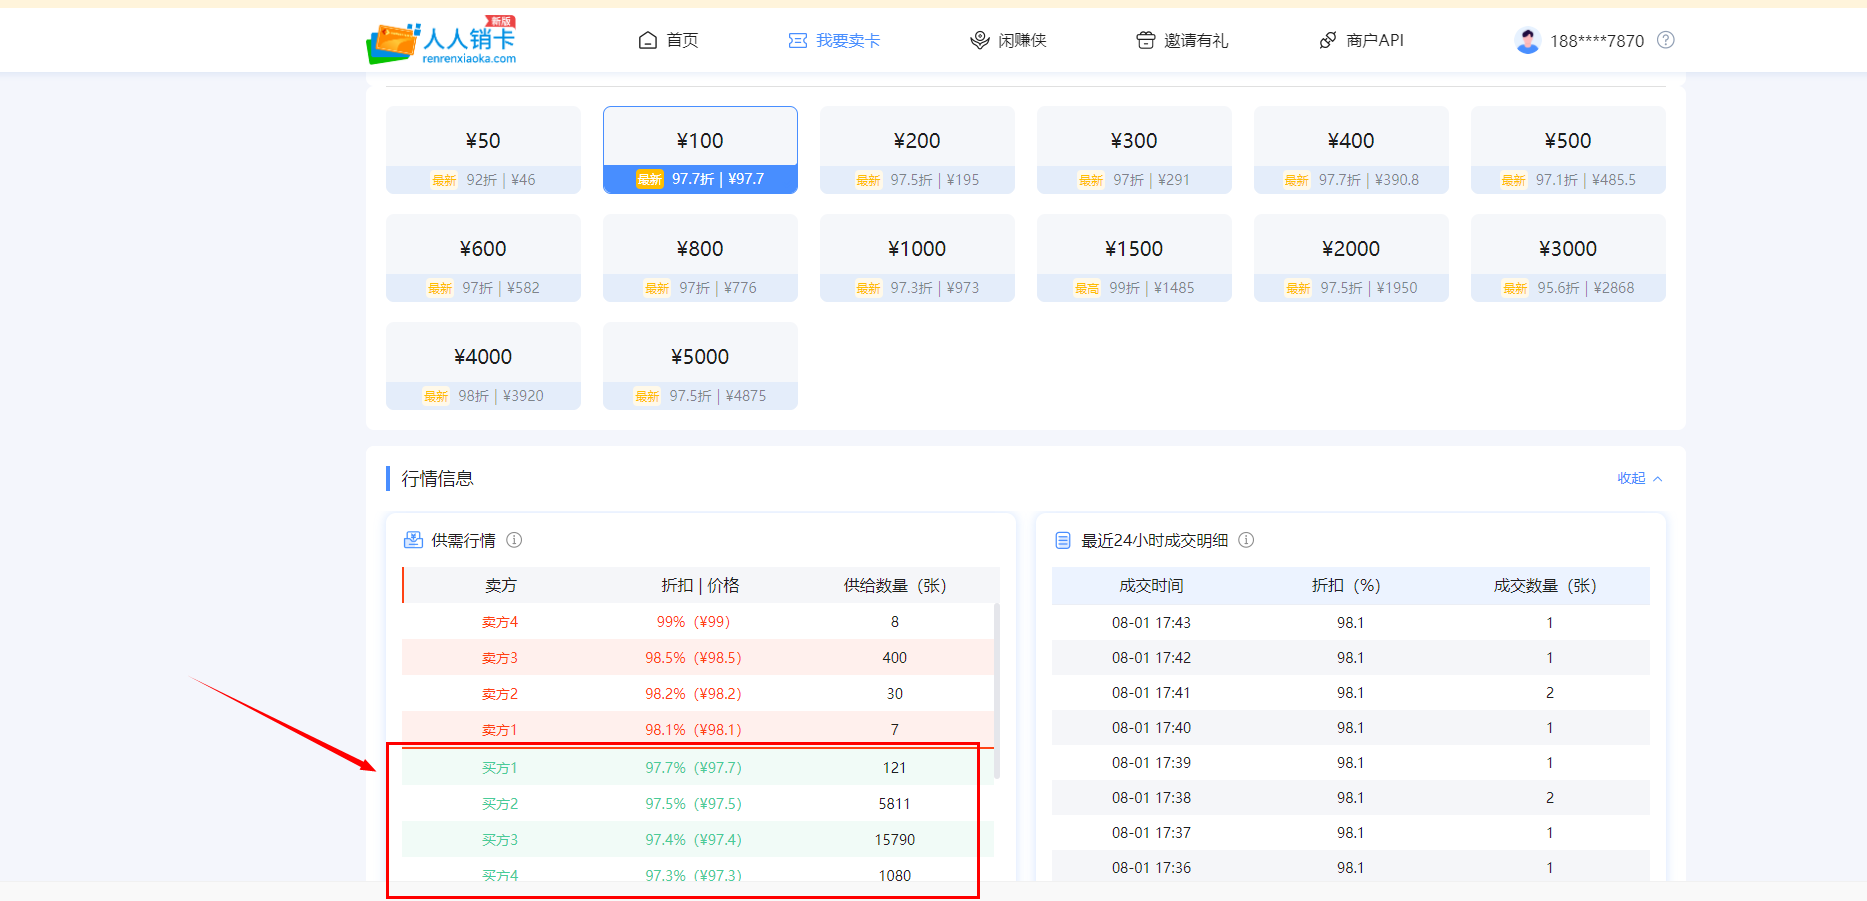The image size is (1867, 901).
Task: Open the 我要卖卡 menu item
Action: tap(834, 40)
